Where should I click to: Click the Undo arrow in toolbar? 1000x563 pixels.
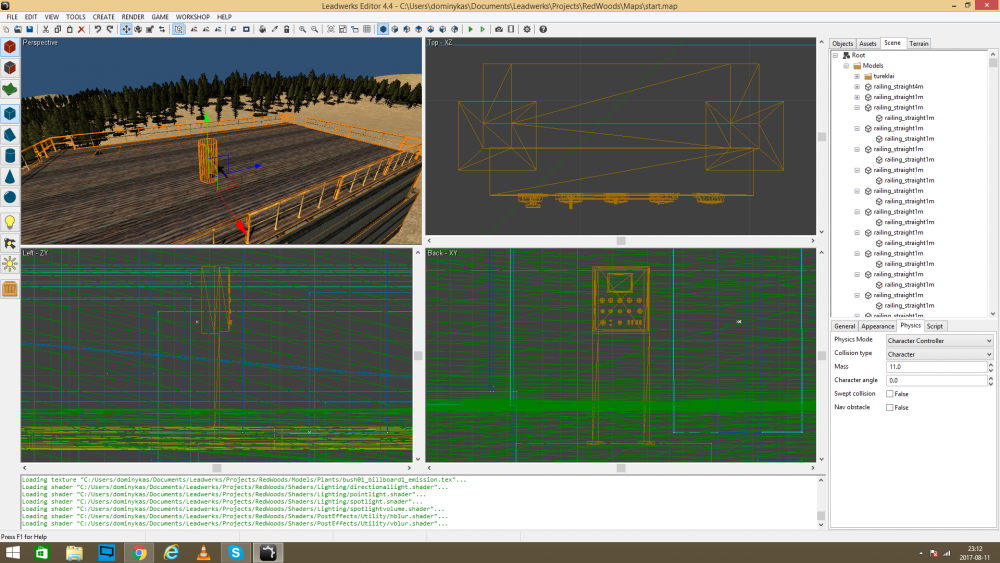click(97, 30)
